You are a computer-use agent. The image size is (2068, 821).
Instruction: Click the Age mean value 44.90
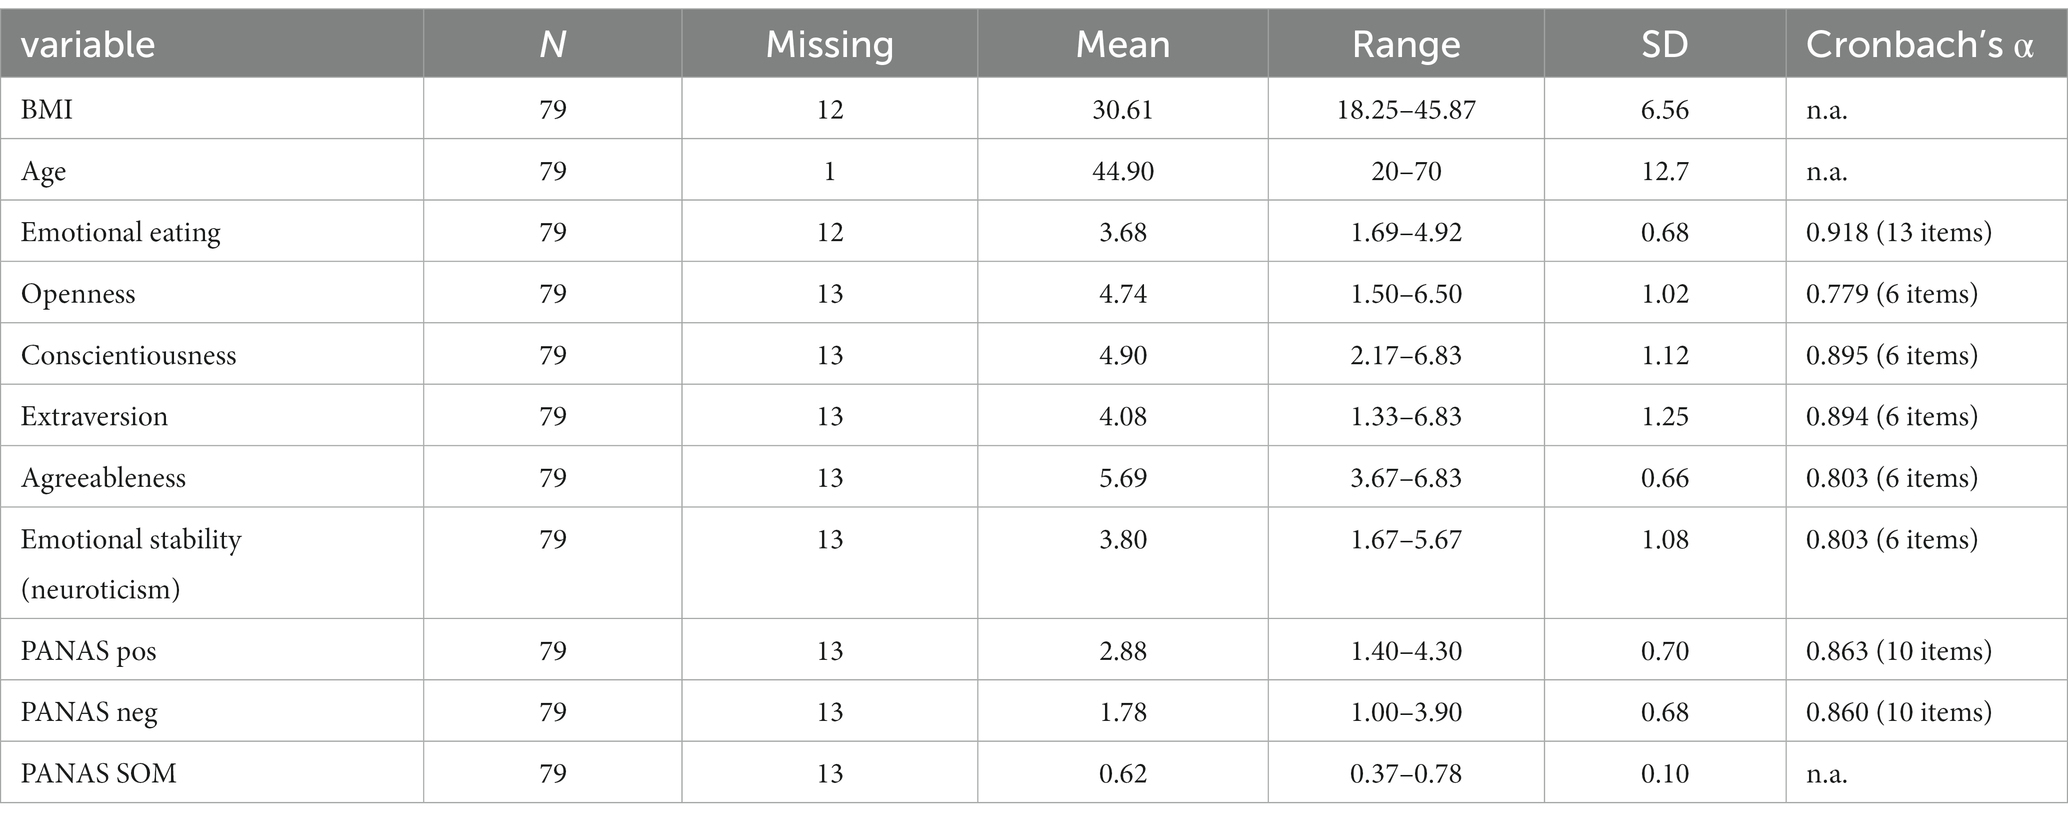pyautogui.click(x=1122, y=171)
